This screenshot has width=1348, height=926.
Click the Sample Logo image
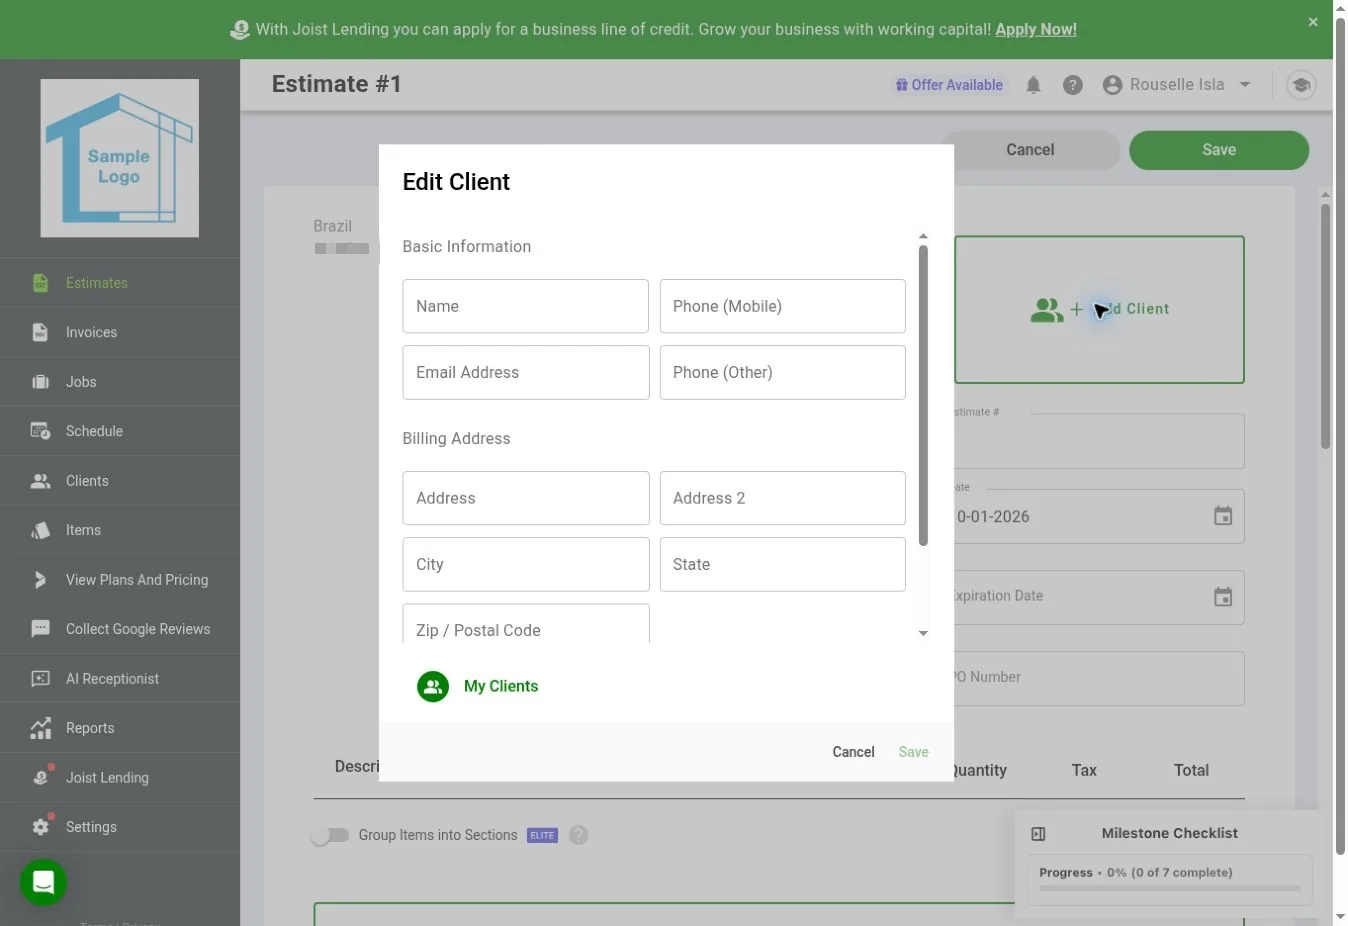[120, 158]
